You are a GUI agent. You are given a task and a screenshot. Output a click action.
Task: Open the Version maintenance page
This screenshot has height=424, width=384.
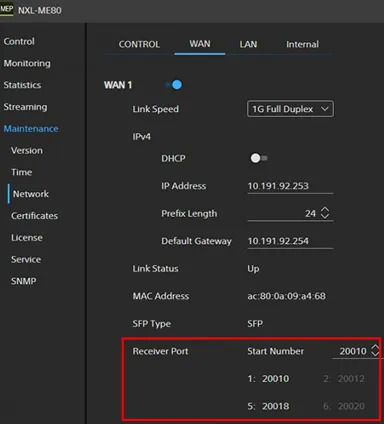pyautogui.click(x=27, y=150)
